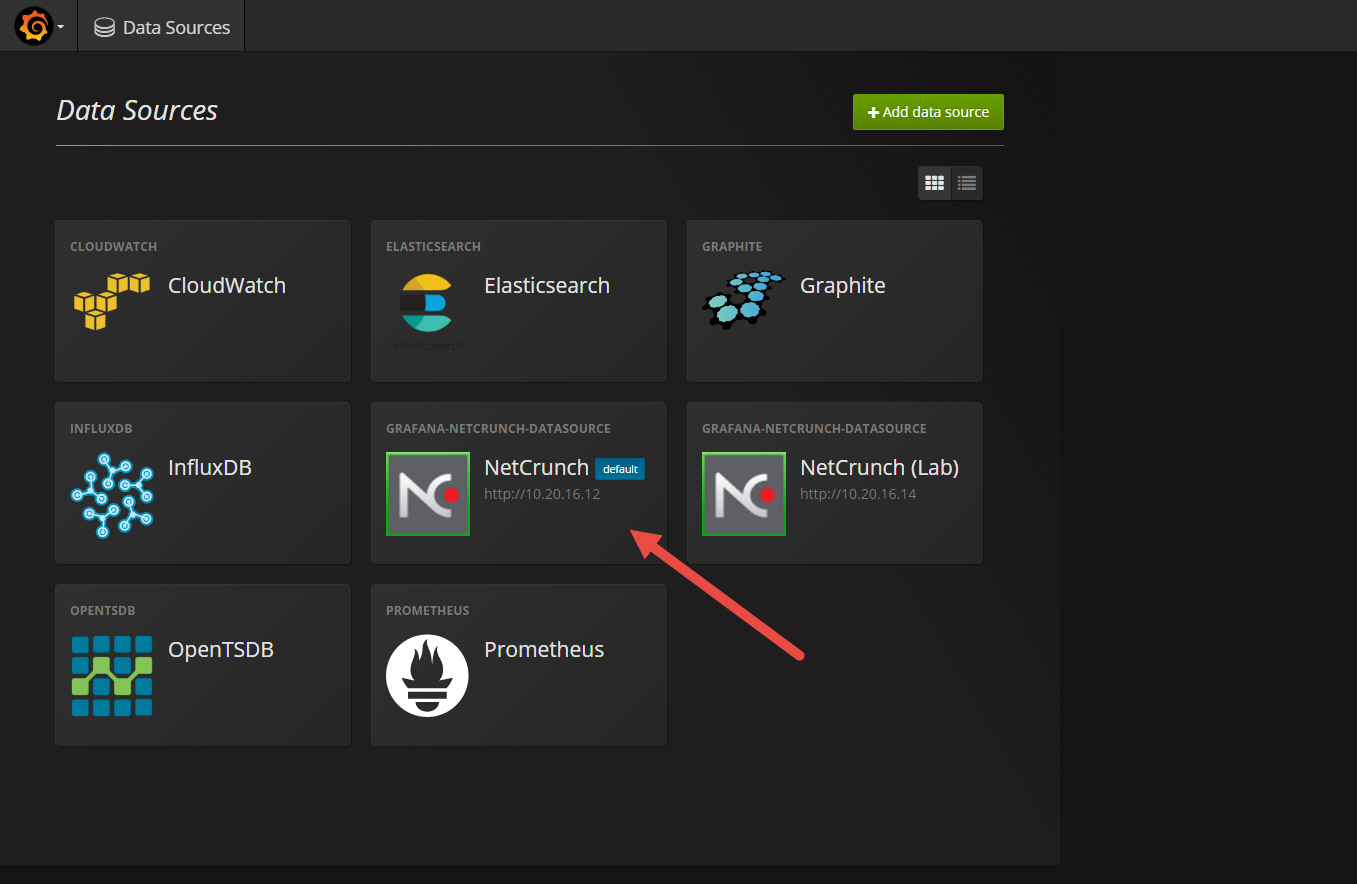Click the ELASTICSEARCH type label
The height and width of the screenshot is (884, 1357).
pos(434,246)
